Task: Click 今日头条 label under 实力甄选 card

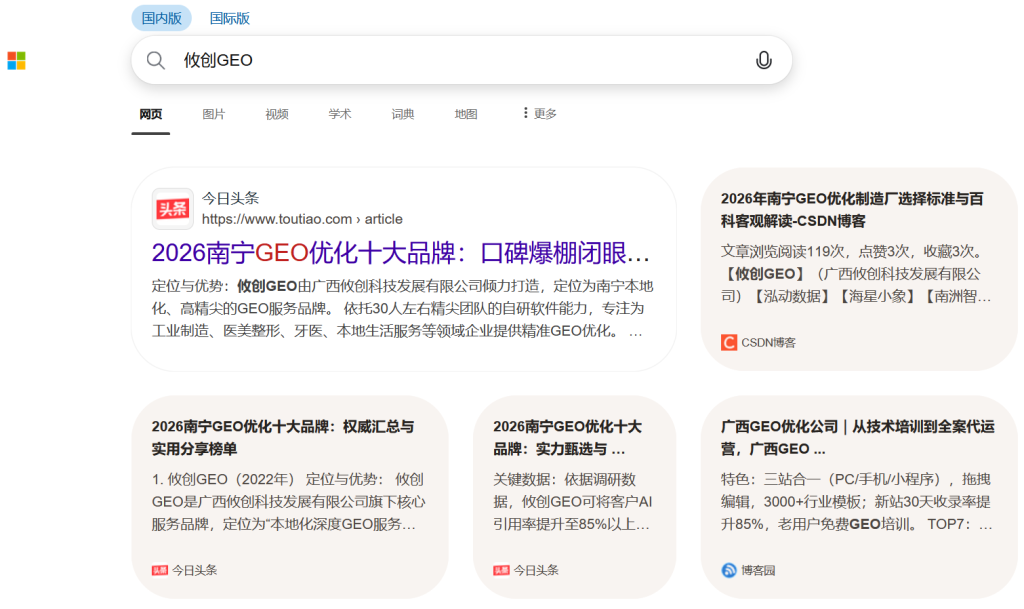Action: (x=536, y=570)
